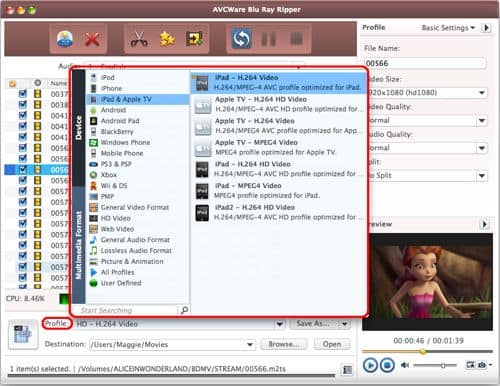Uncheck the second file row checkbox
500x386 pixels.
(23, 105)
